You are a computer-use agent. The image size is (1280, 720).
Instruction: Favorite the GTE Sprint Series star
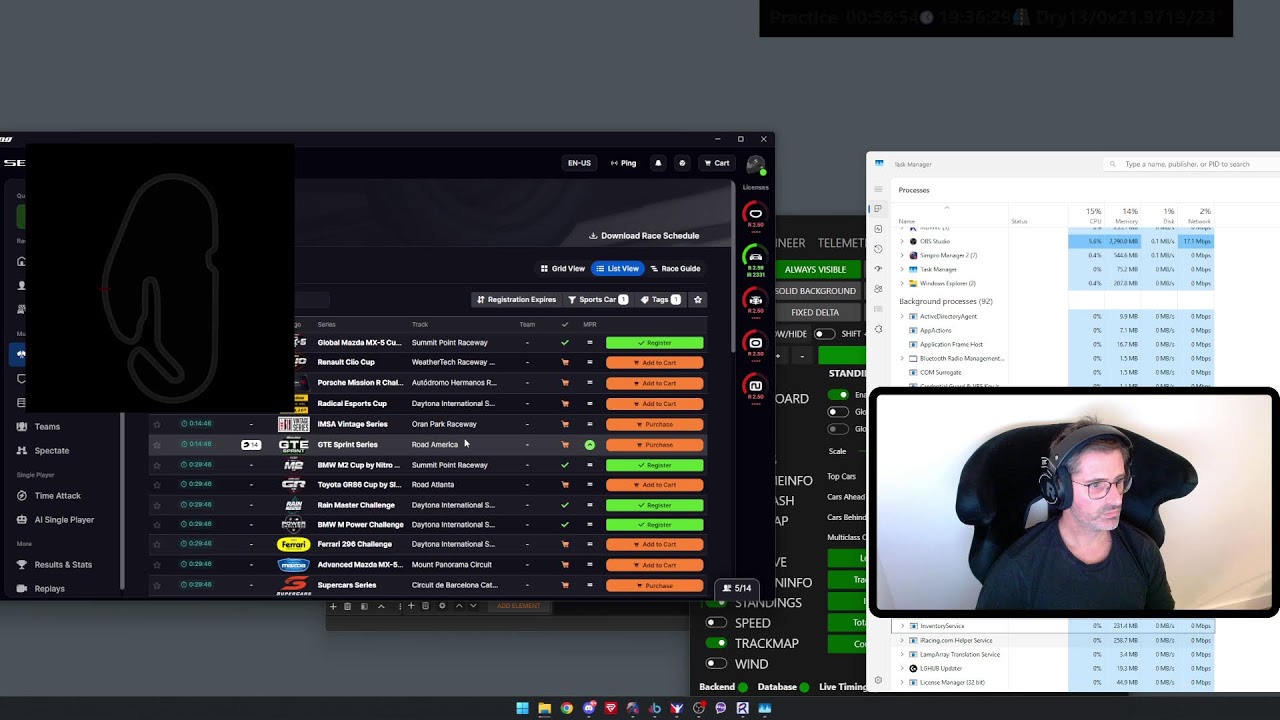click(157, 444)
